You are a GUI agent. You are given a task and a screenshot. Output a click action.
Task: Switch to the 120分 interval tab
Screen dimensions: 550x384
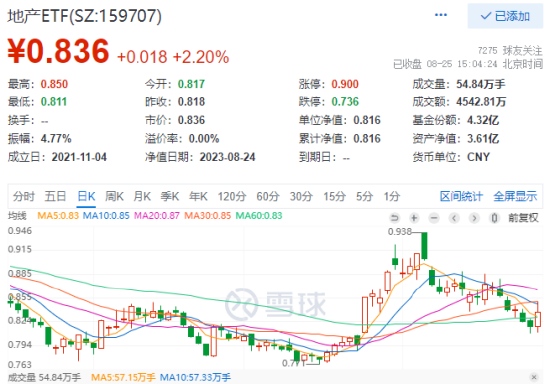coord(232,196)
